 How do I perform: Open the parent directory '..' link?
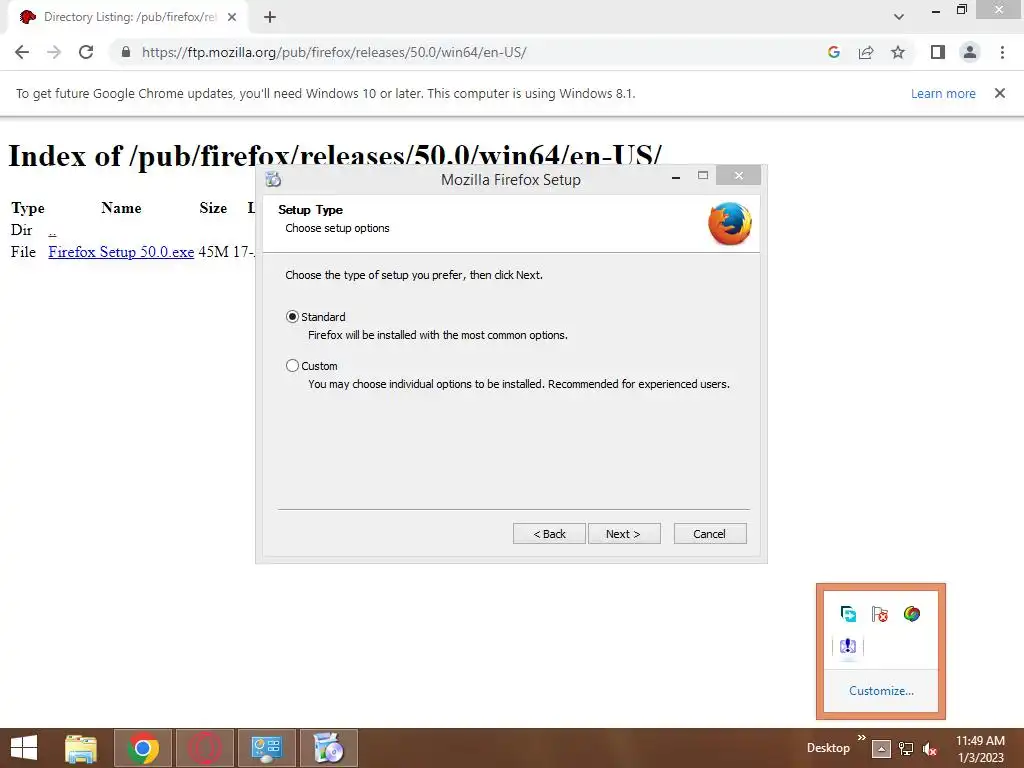coord(52,231)
